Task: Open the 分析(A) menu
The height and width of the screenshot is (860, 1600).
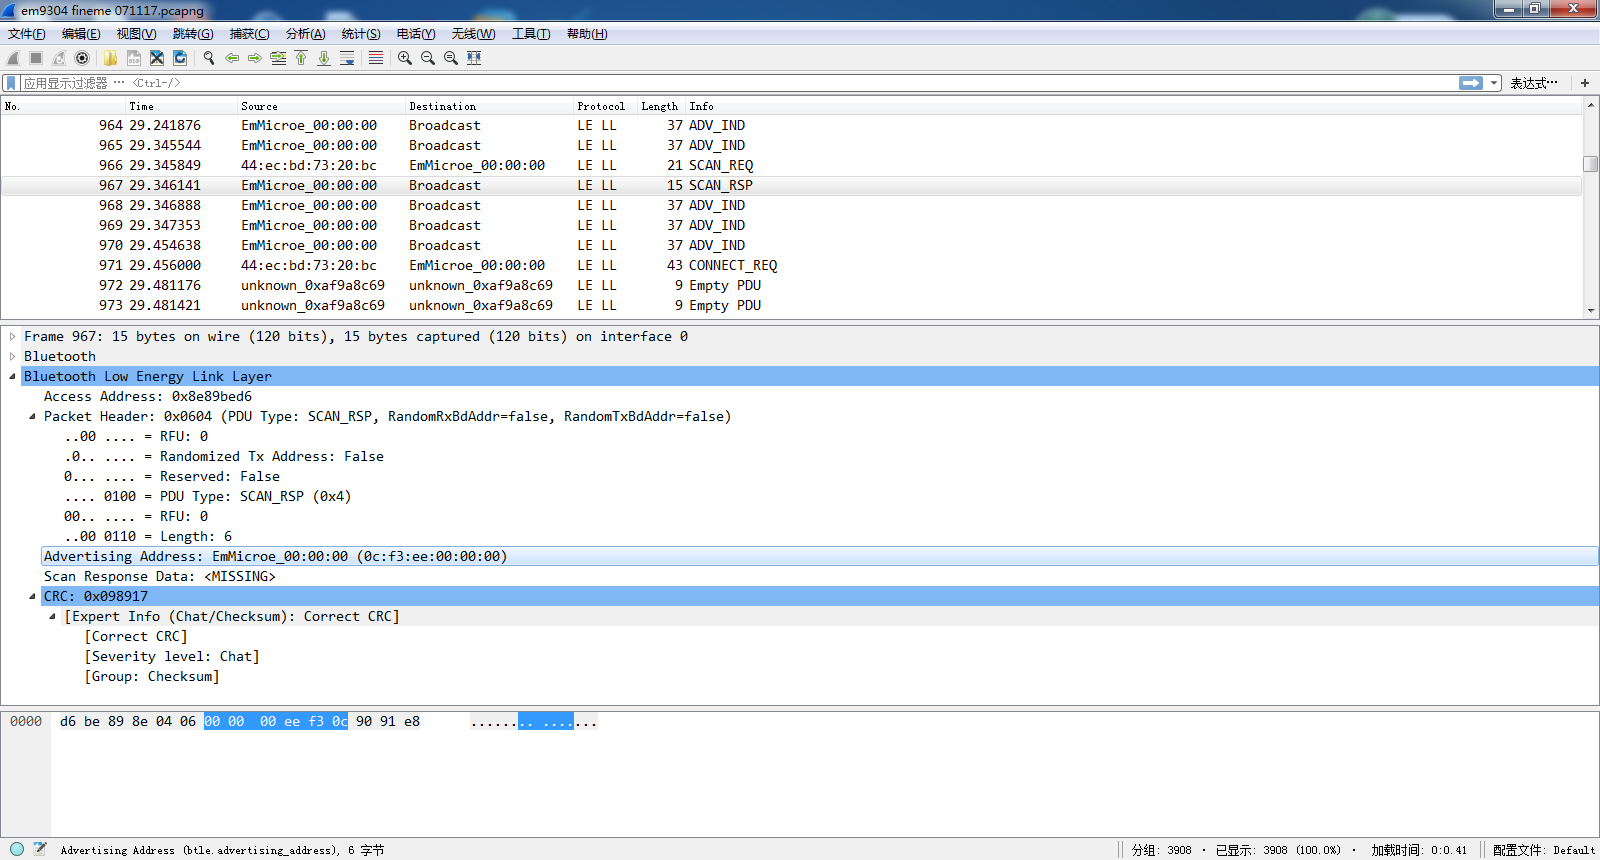Action: click(305, 34)
